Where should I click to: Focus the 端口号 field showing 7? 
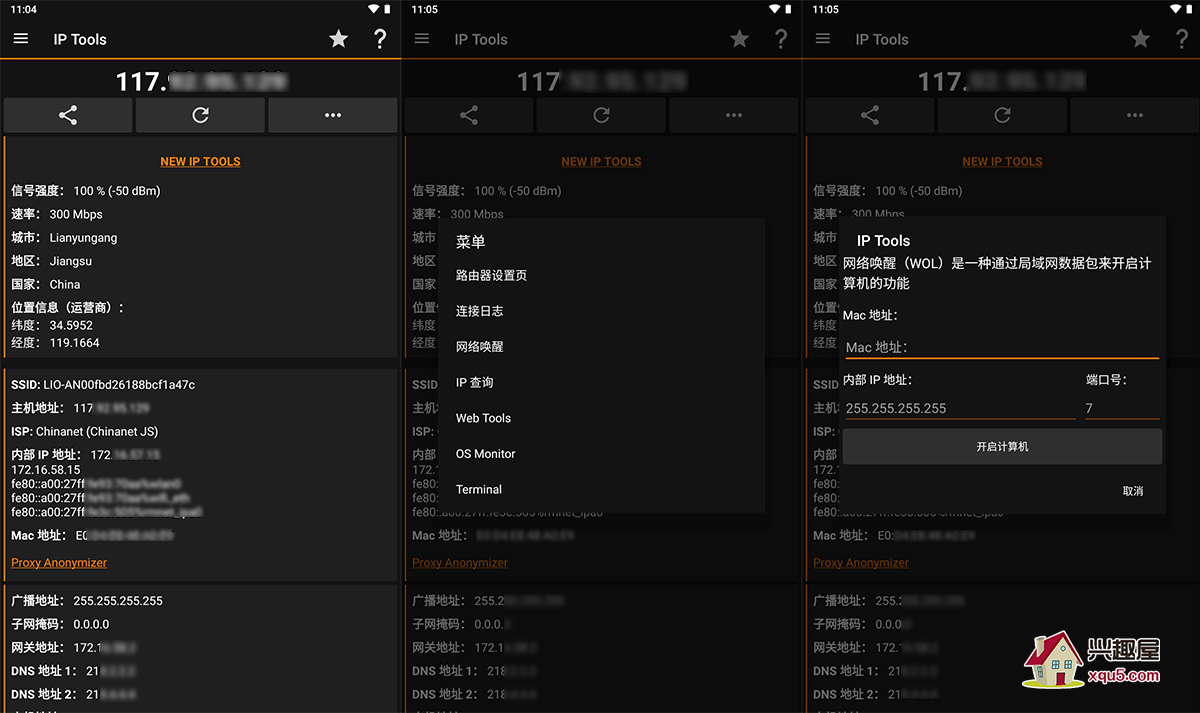pyautogui.click(x=1122, y=408)
